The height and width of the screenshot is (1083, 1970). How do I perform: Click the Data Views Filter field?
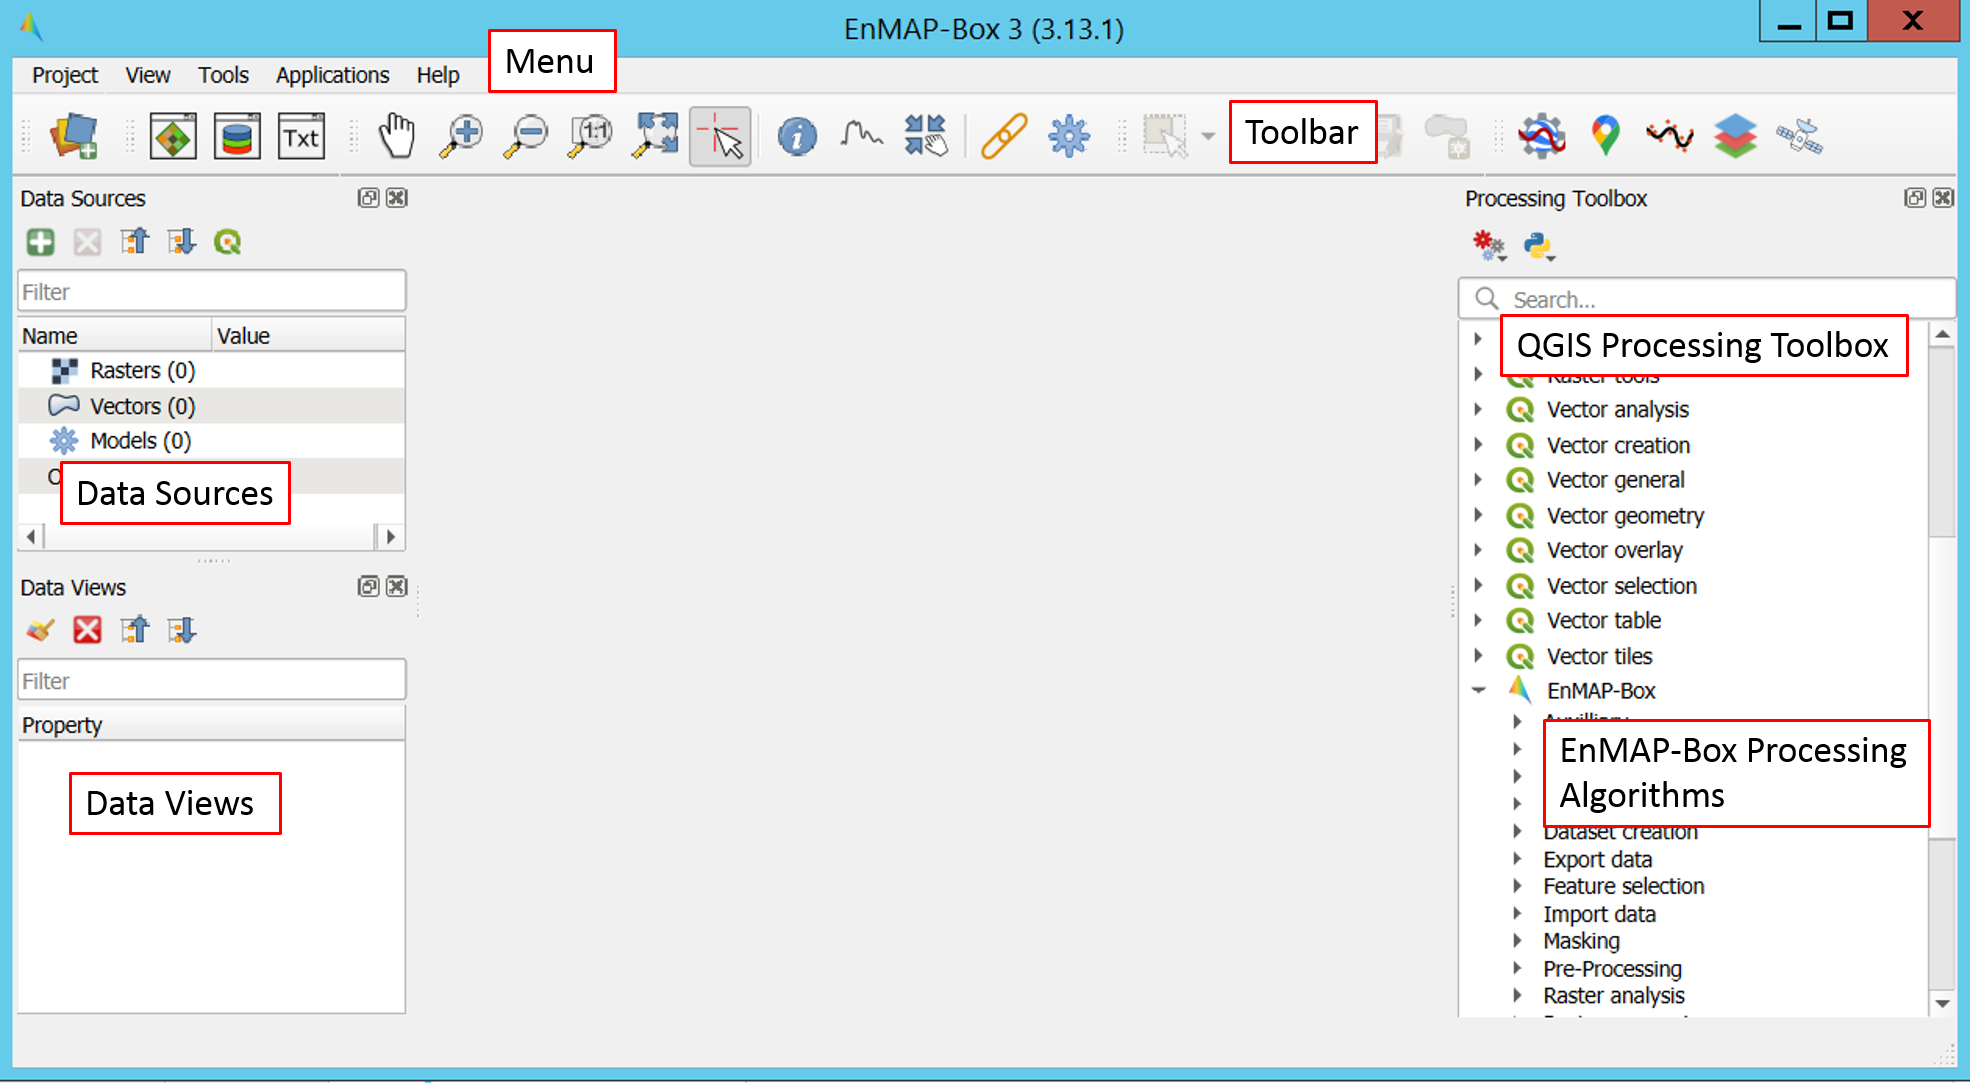tap(212, 681)
